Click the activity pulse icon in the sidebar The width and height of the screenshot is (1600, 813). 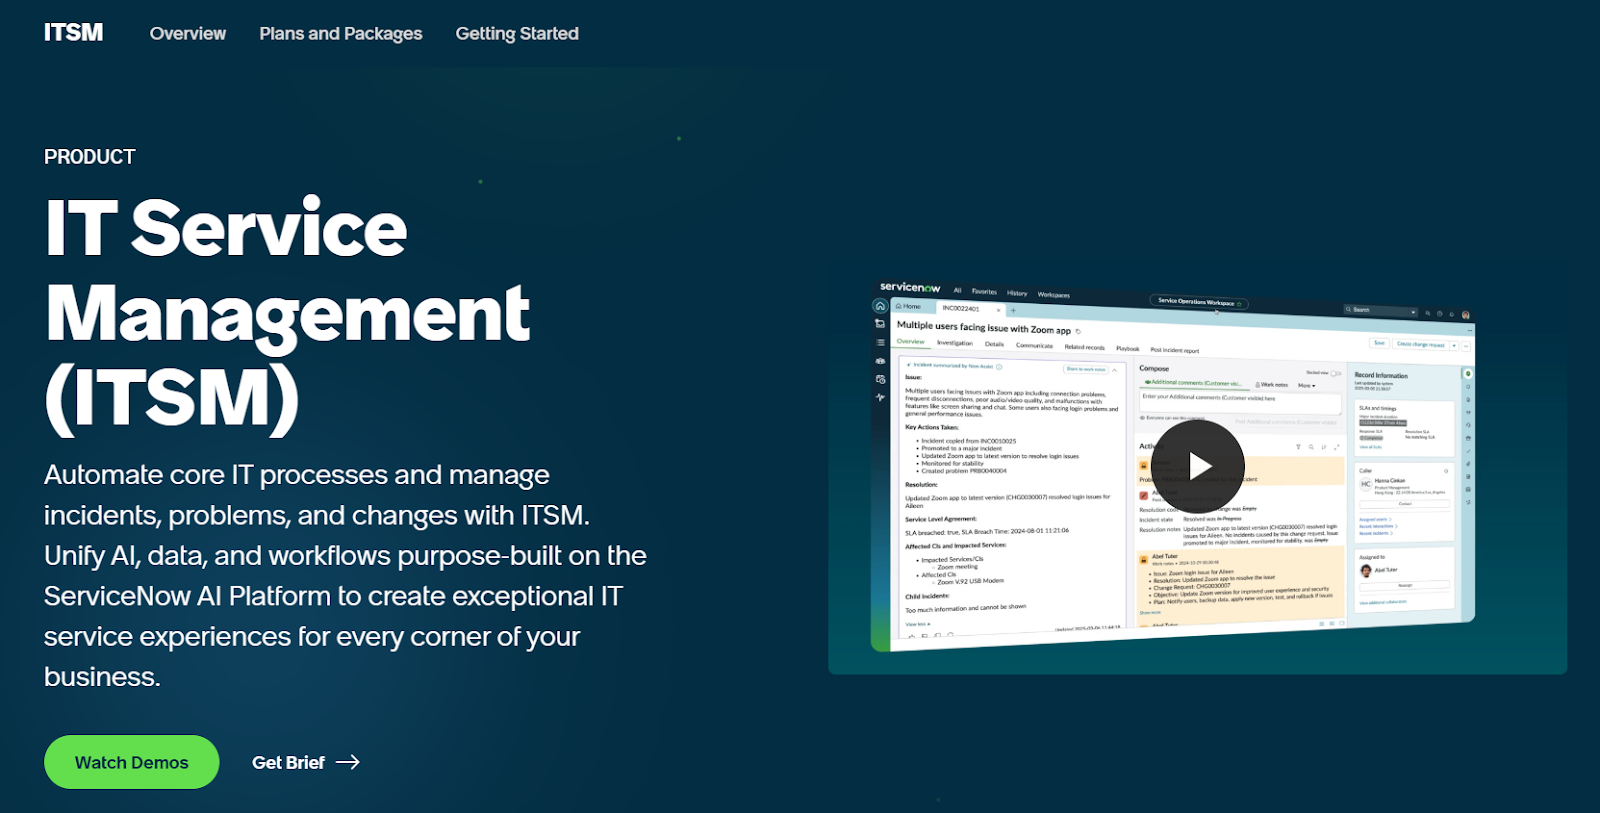880,397
